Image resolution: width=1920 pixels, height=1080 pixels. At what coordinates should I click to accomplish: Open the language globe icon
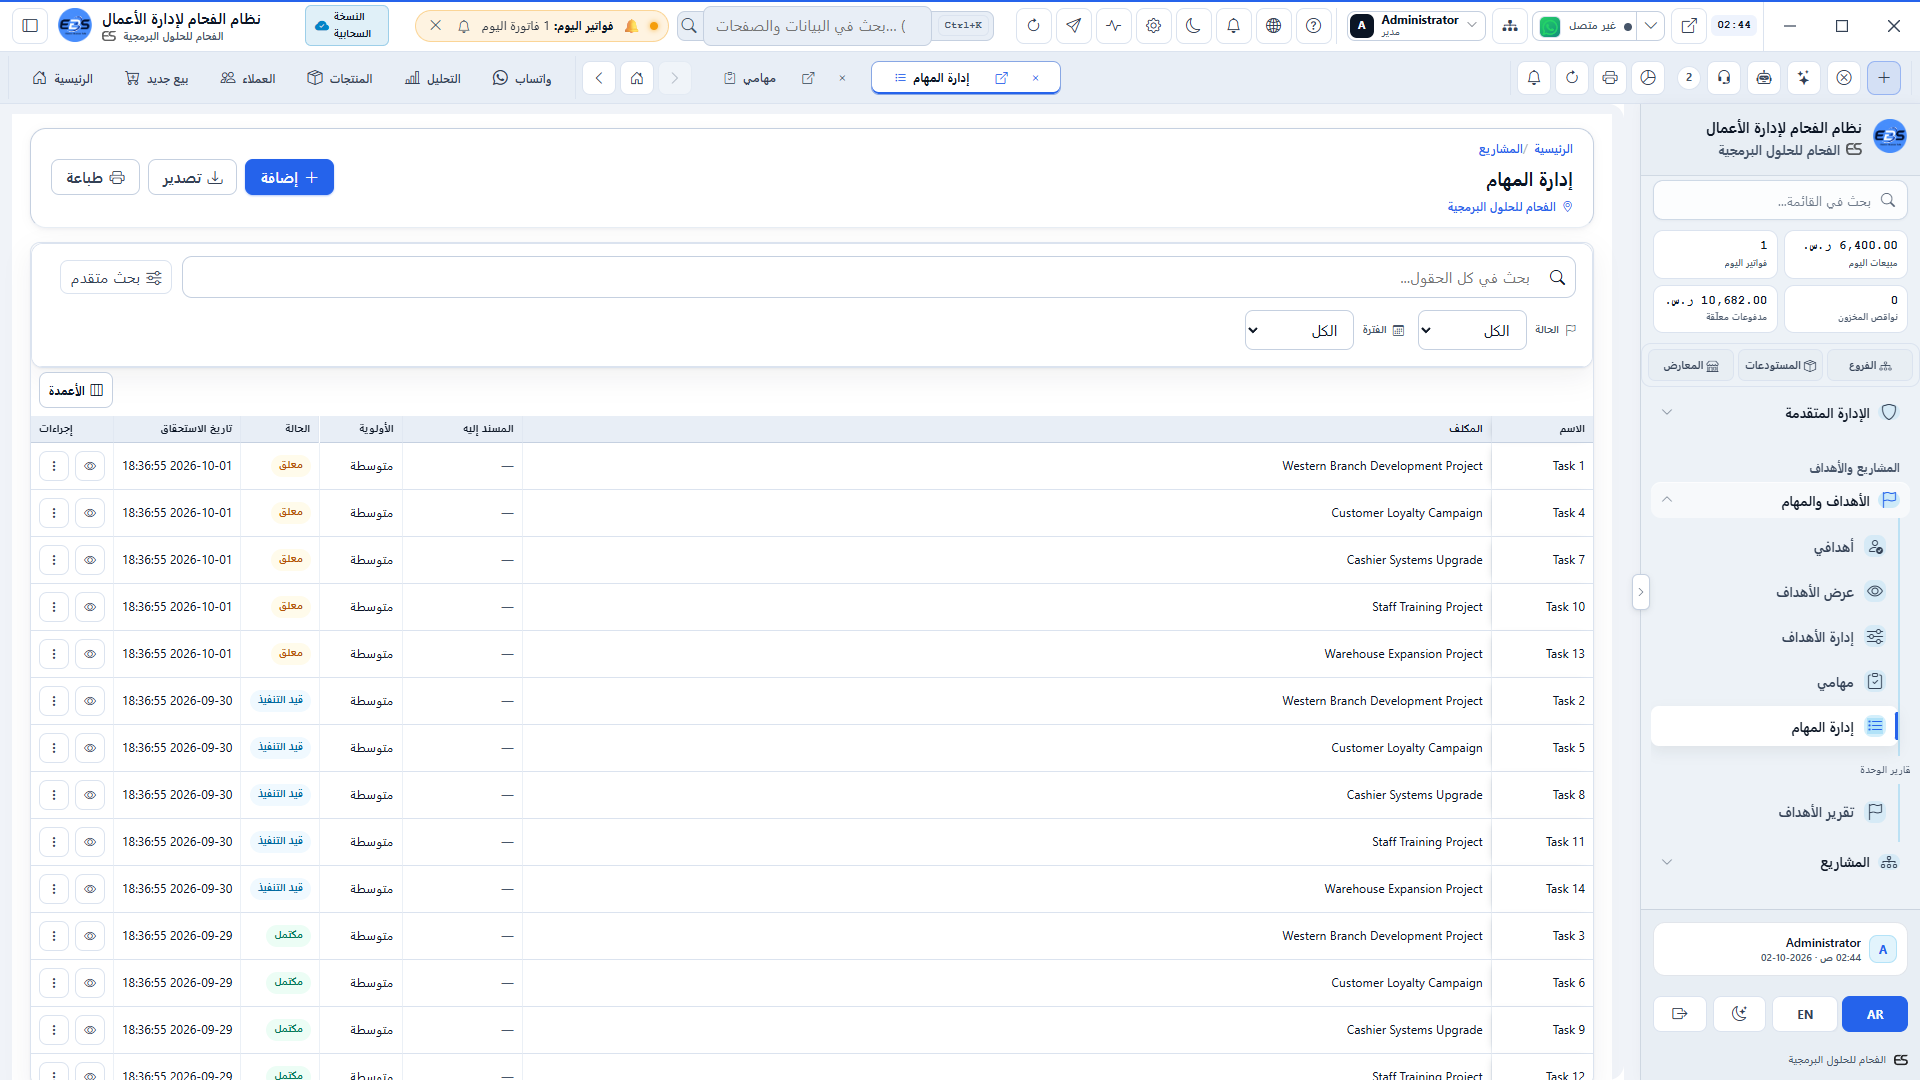pos(1273,26)
